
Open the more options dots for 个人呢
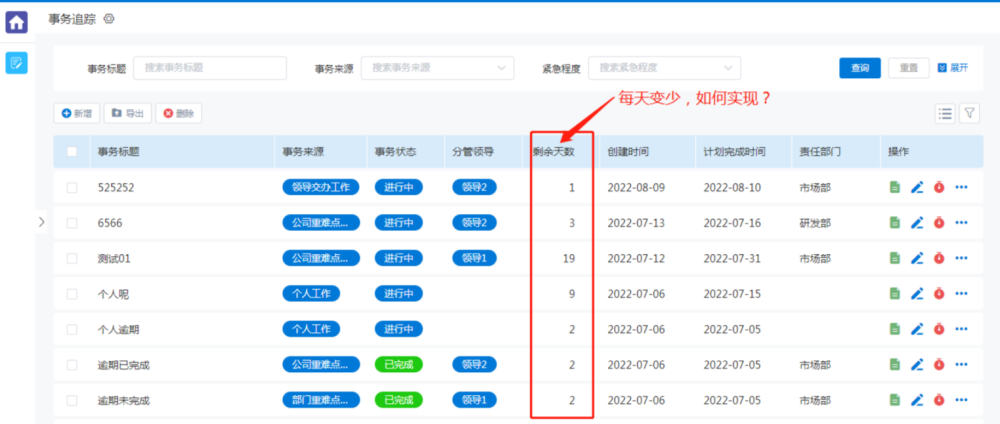click(x=962, y=294)
